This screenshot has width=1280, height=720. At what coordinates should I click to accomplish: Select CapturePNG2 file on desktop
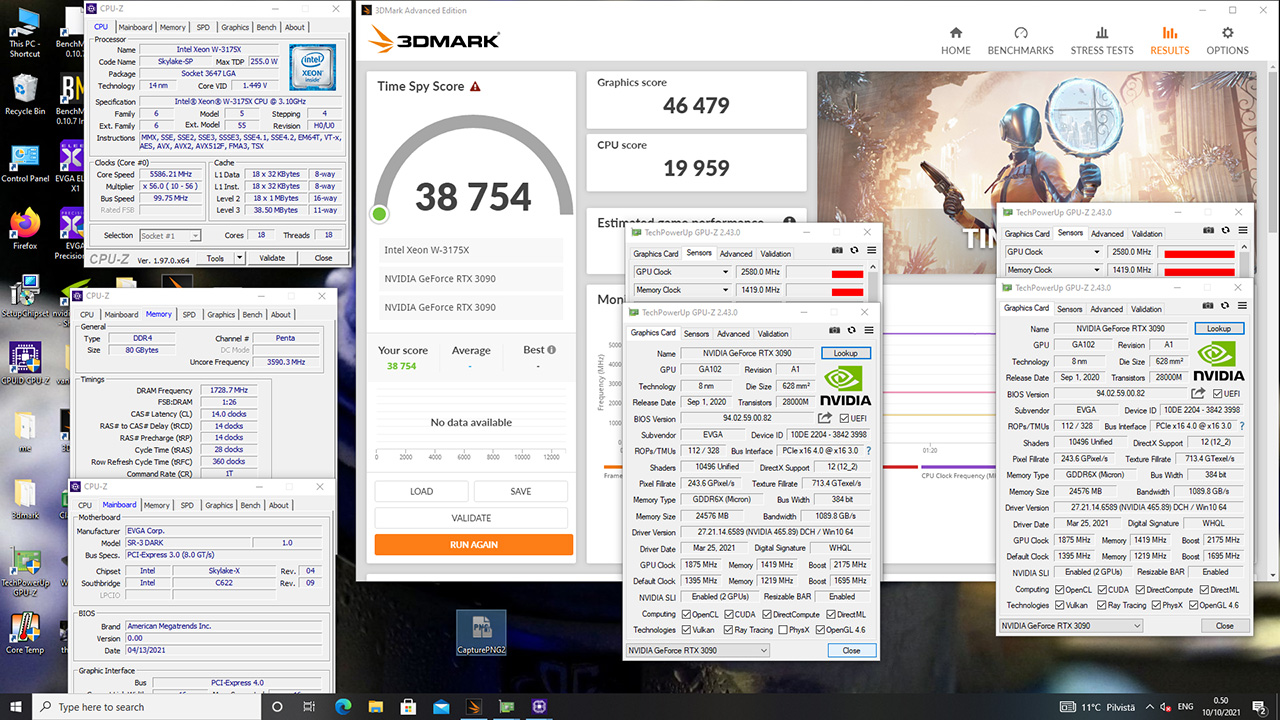pos(481,632)
